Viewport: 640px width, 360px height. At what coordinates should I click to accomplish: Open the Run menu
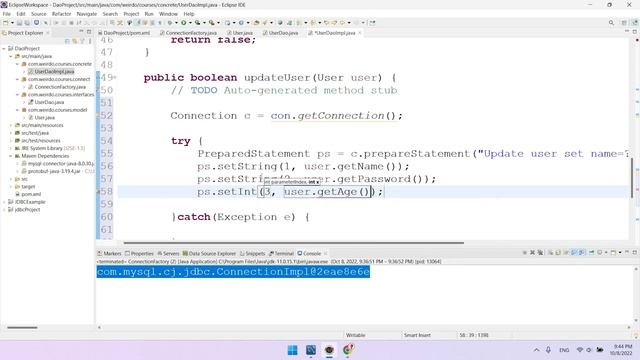[149, 14]
